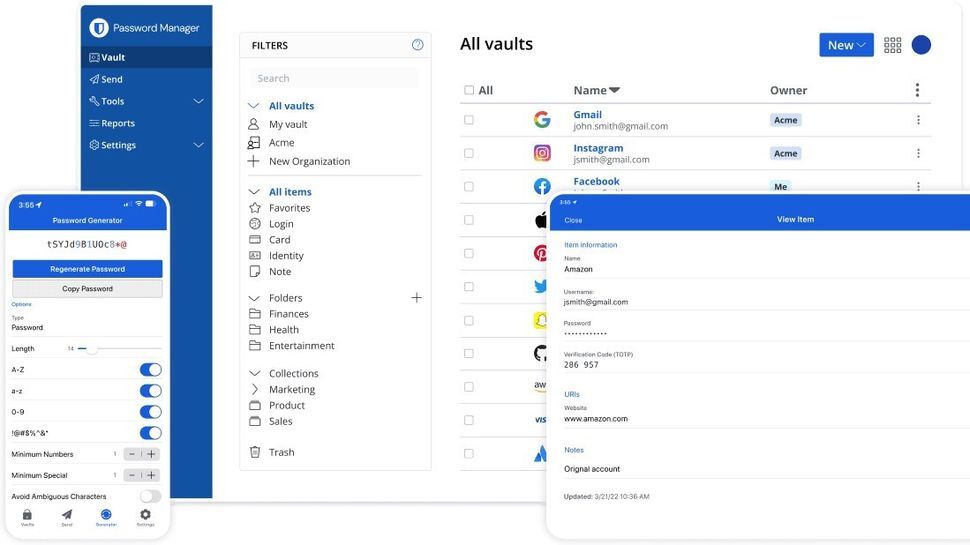
Task: Open the filters help question-mark icon
Action: 418,45
